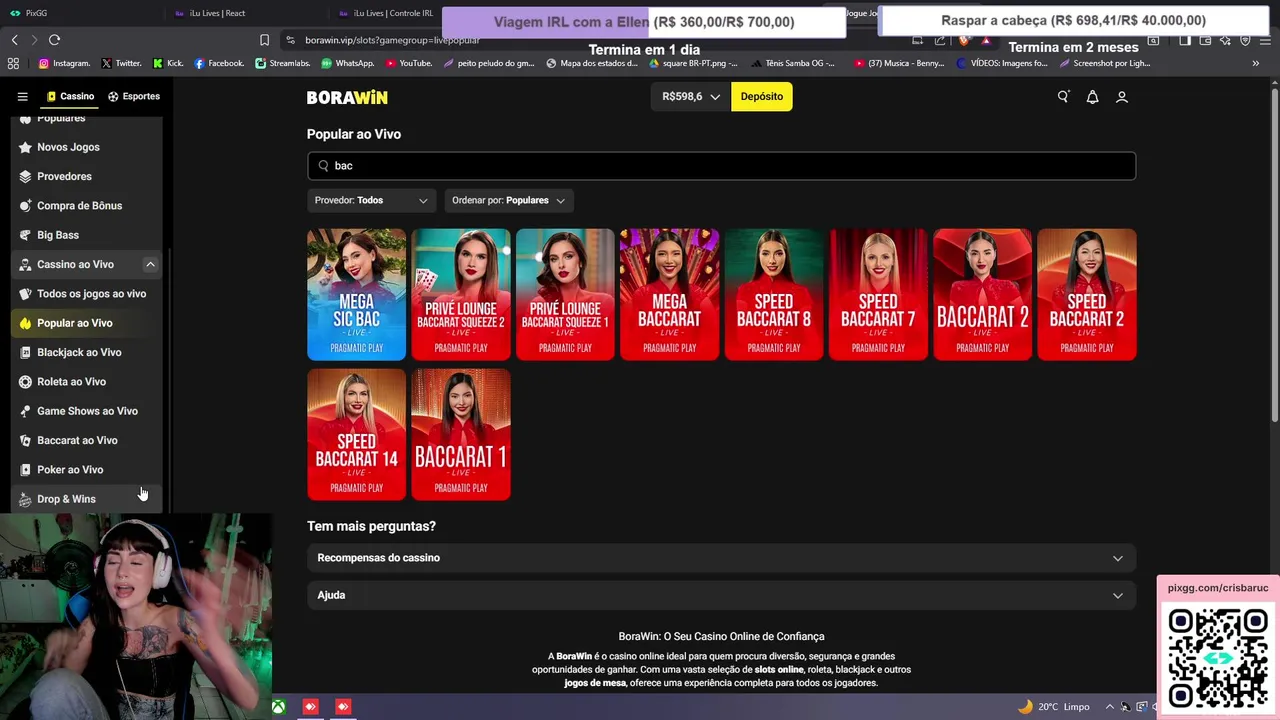Open the user profile icon

pos(1122,97)
